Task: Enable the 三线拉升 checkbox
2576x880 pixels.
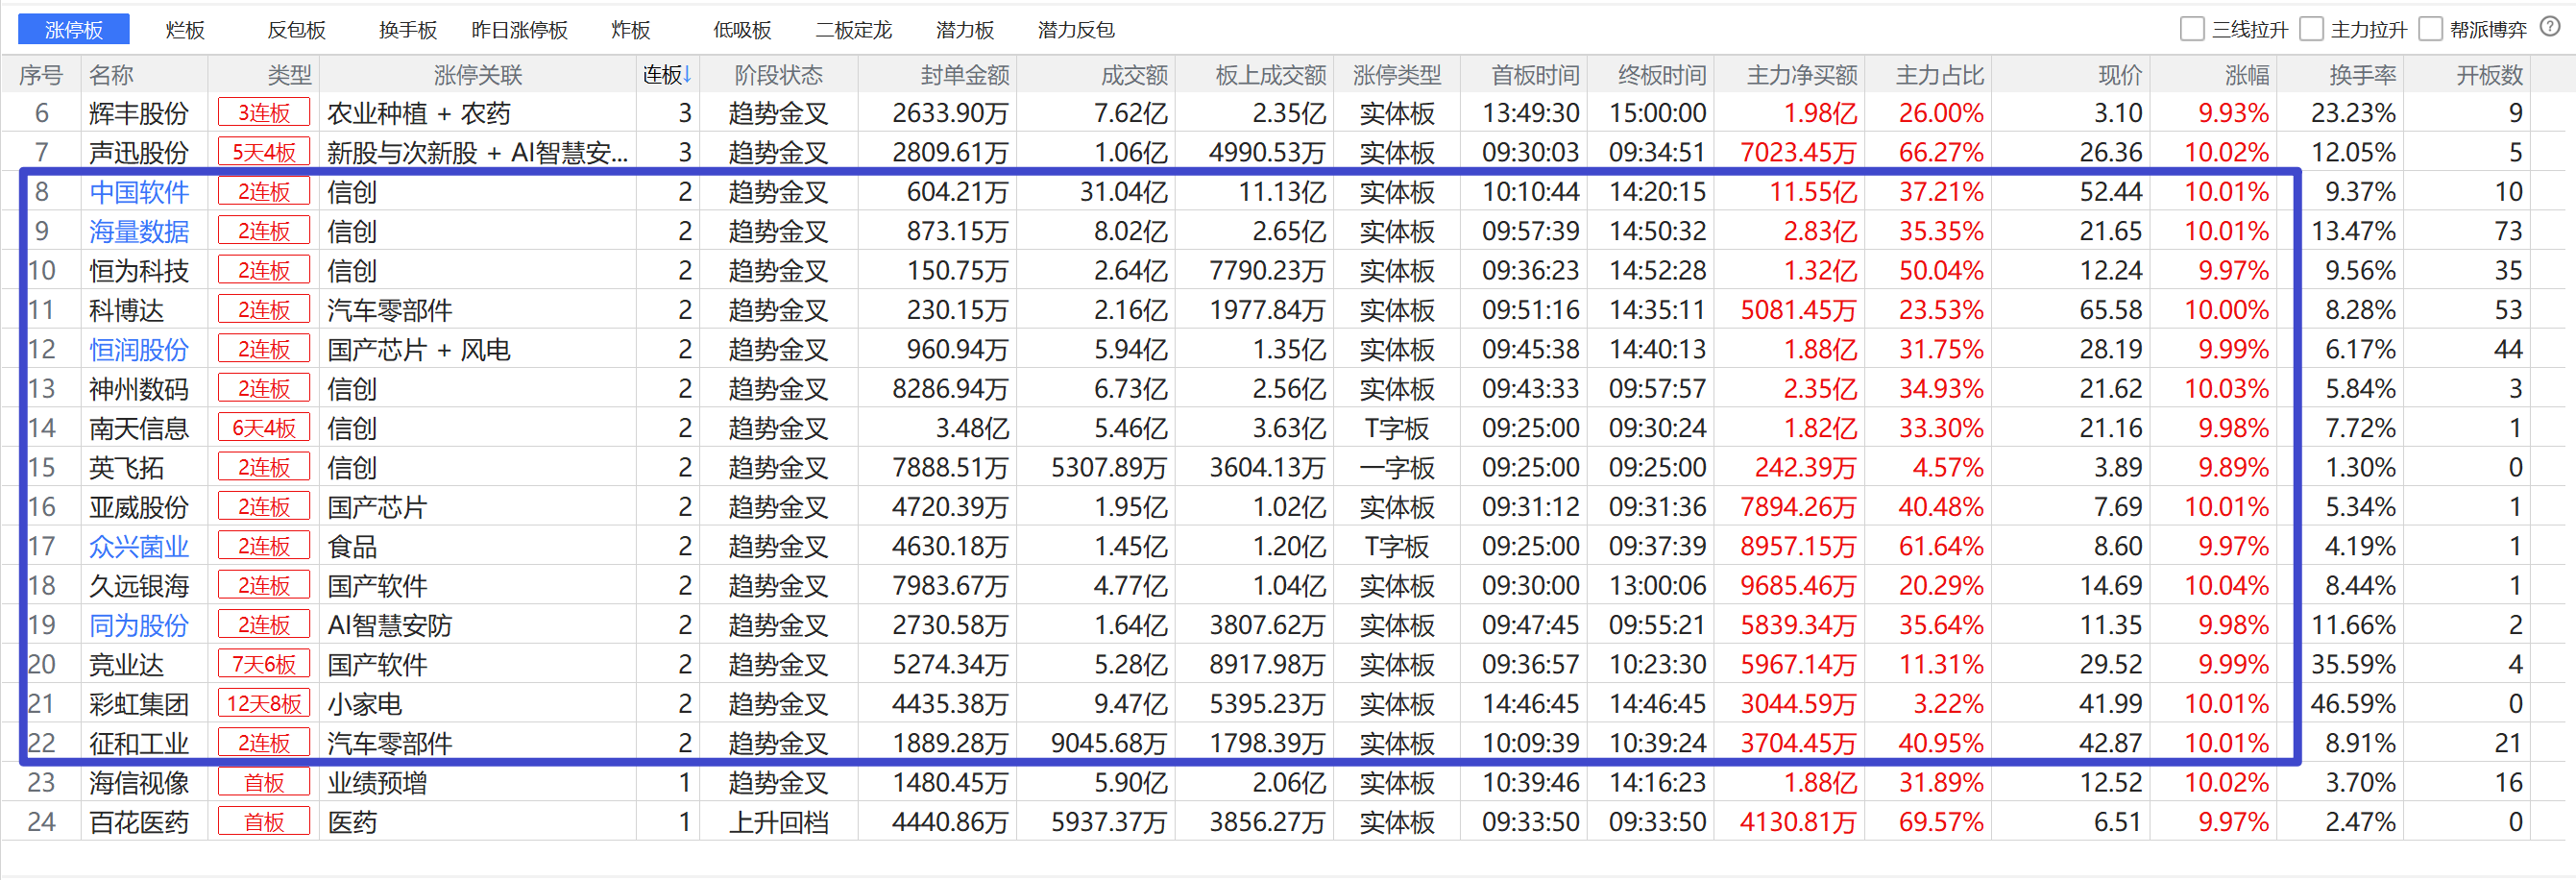Action: [x=2191, y=28]
